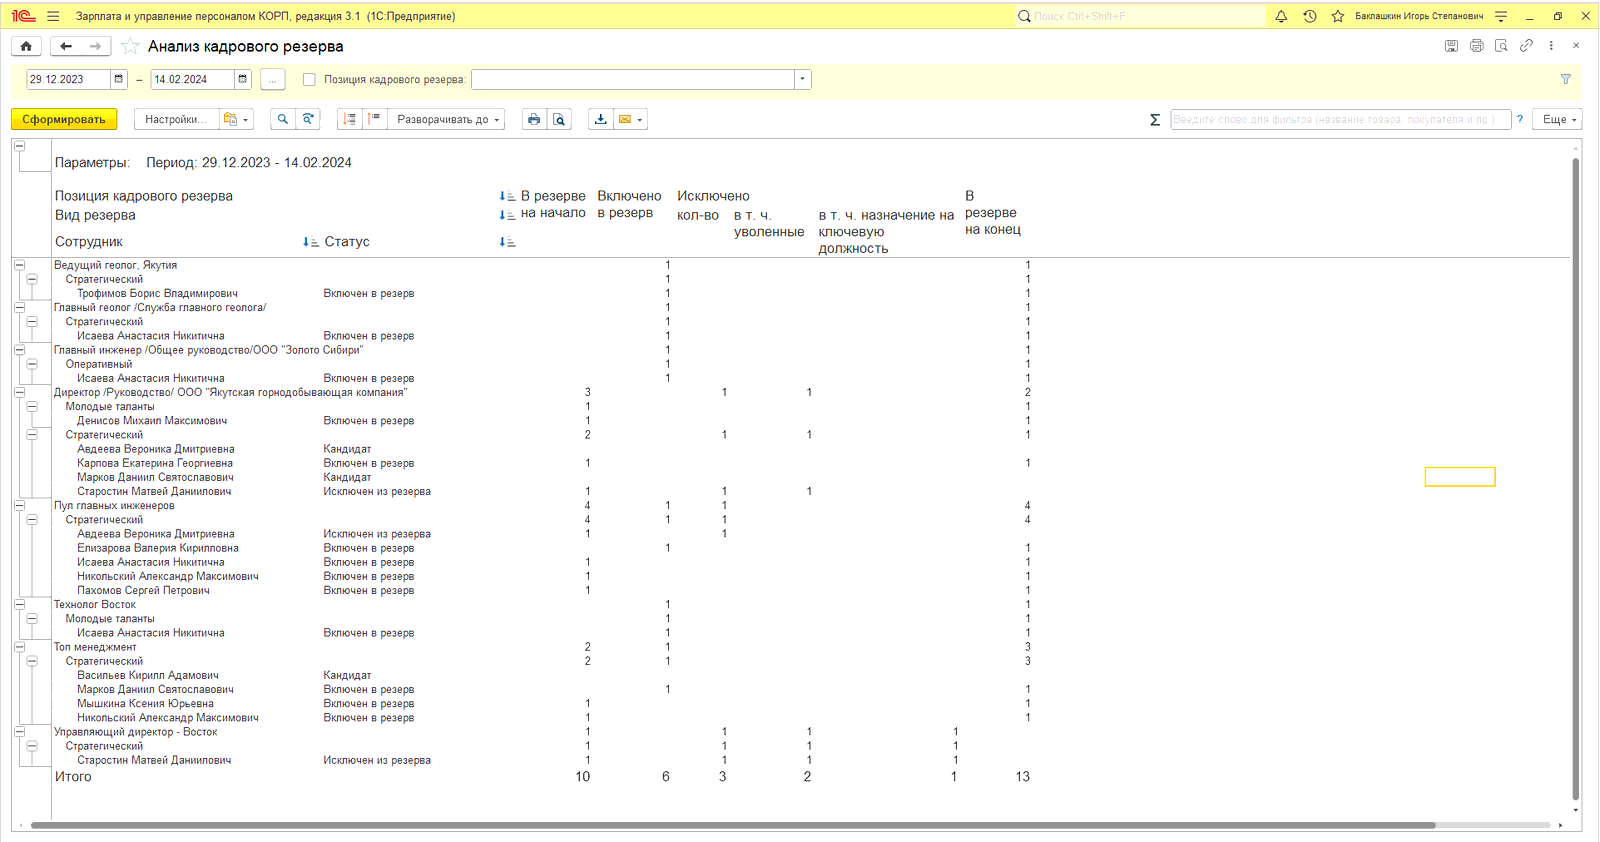Collapse Молодые таланты subgroup under Директор
This screenshot has height=842, width=1600.
tap(32, 407)
